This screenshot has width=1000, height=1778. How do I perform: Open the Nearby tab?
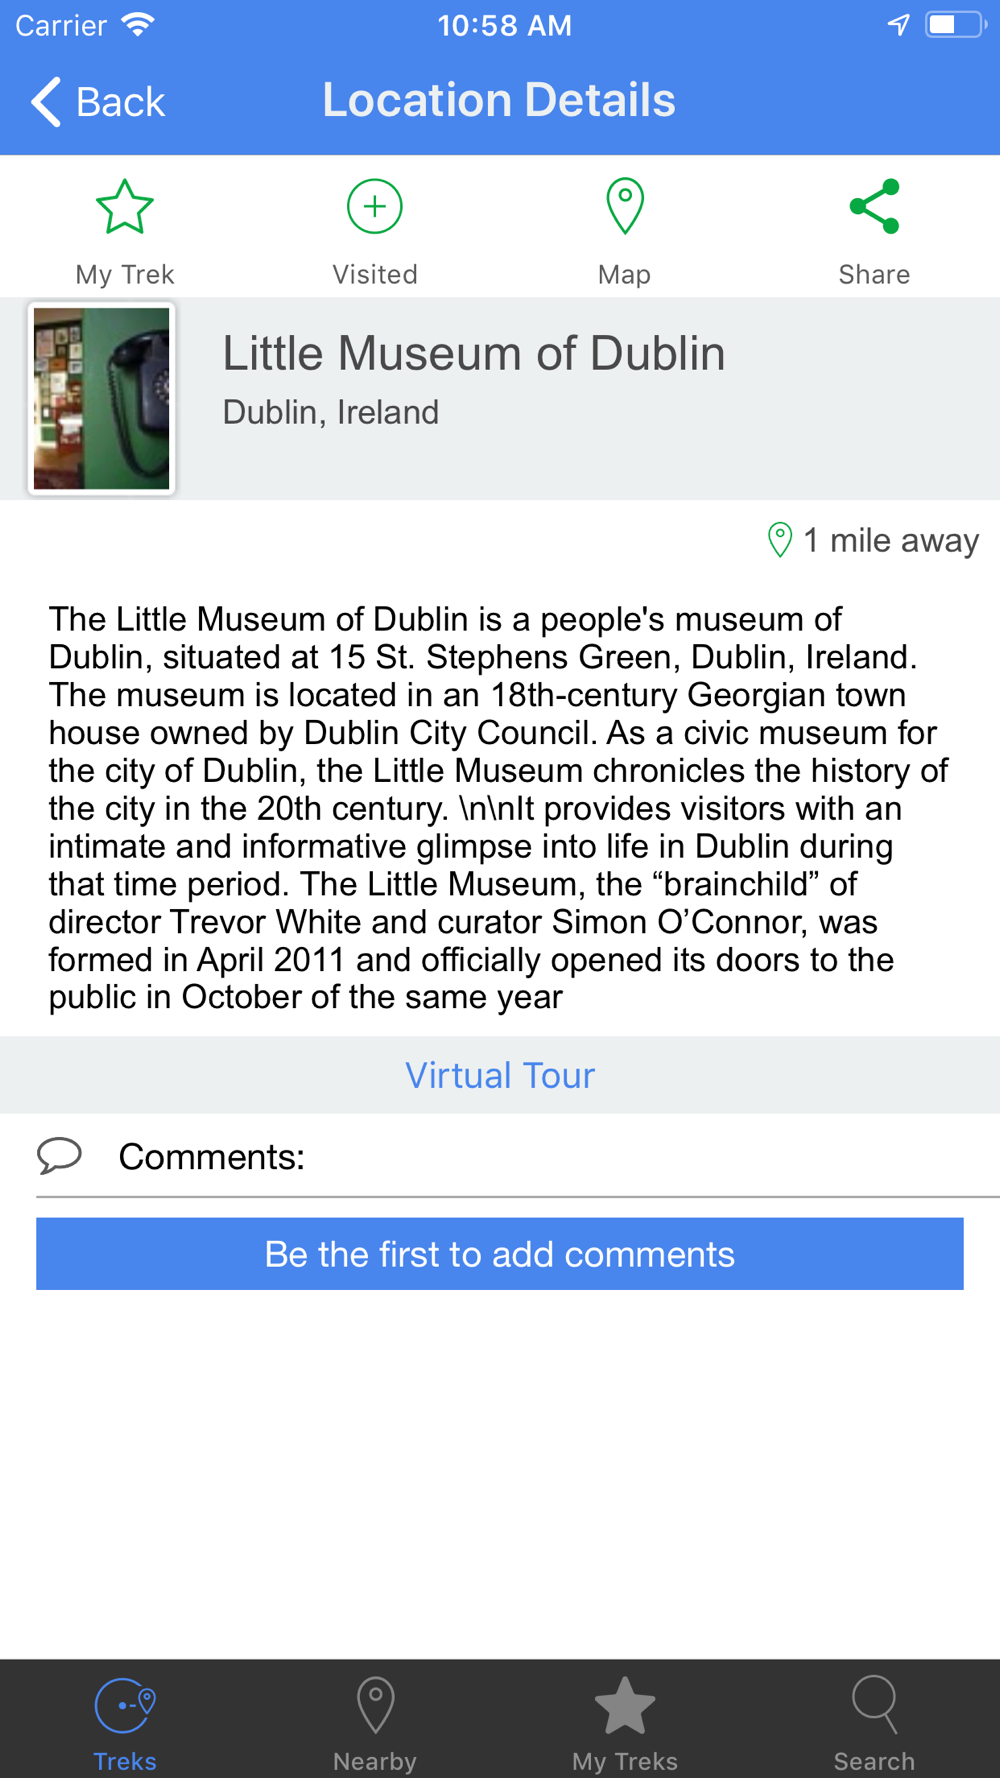click(375, 1724)
